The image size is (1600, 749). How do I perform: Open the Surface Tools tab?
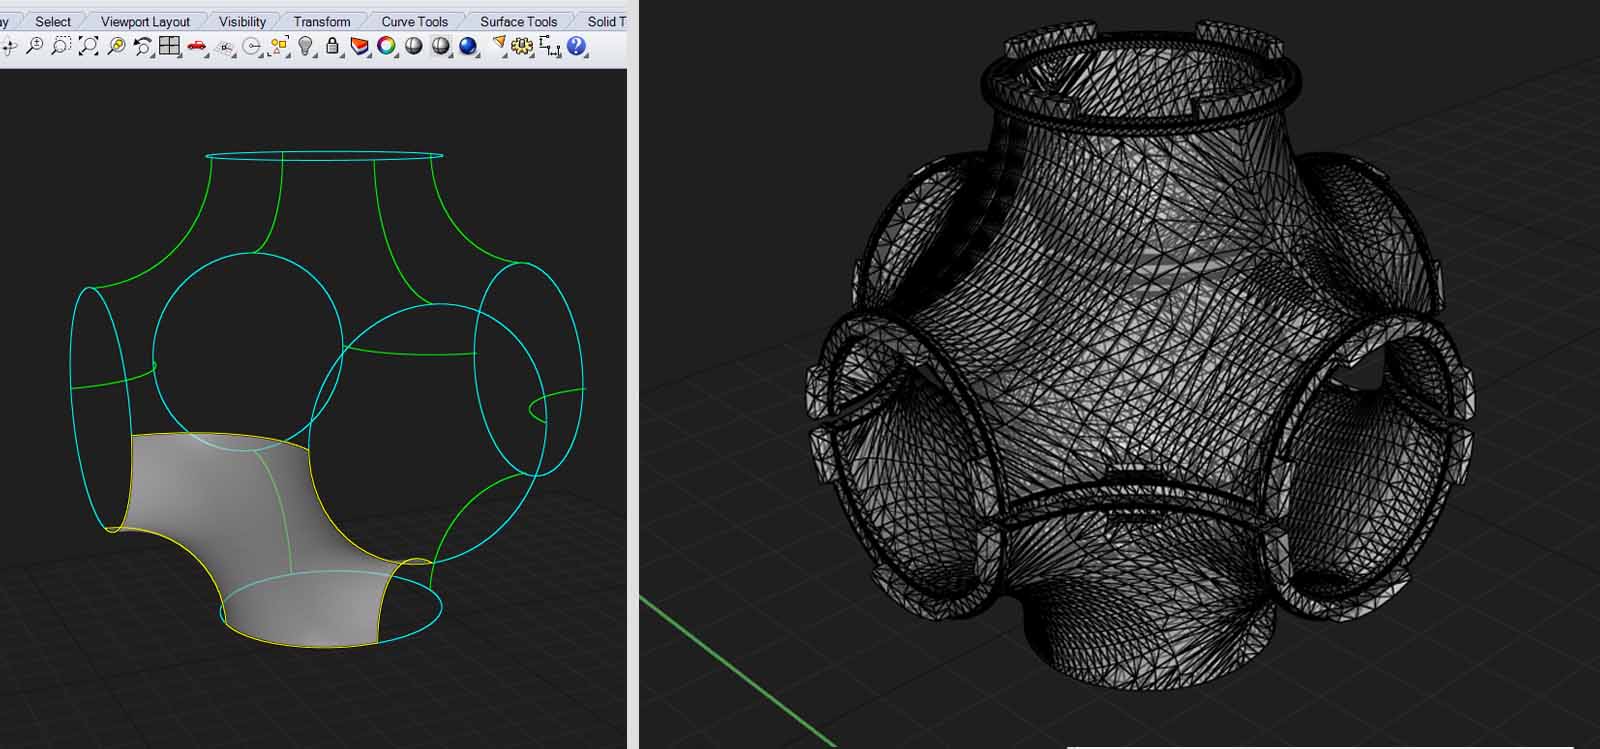click(x=518, y=21)
